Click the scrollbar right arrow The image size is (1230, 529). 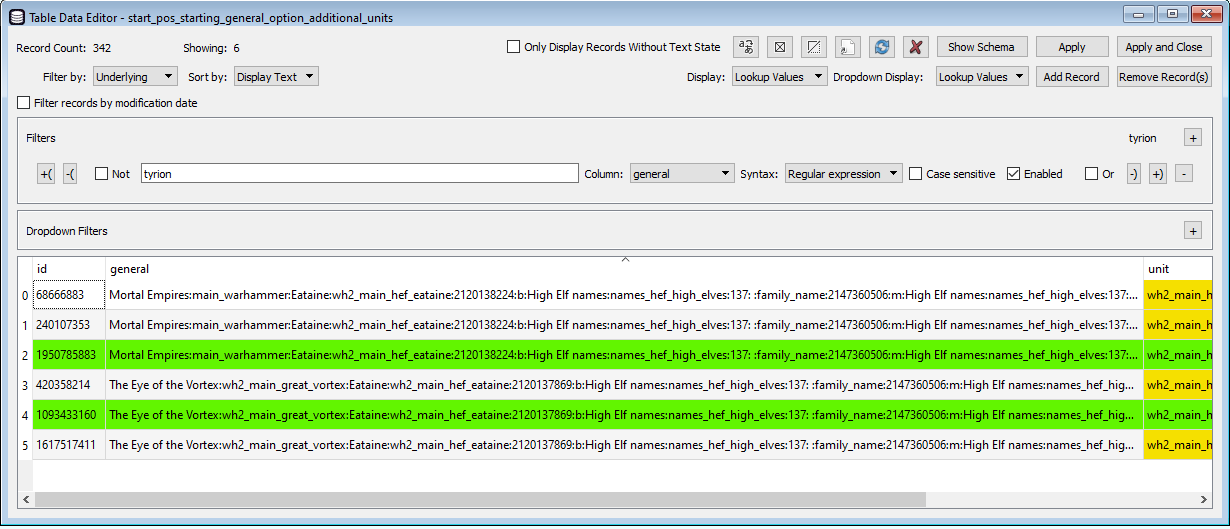pos(1204,499)
